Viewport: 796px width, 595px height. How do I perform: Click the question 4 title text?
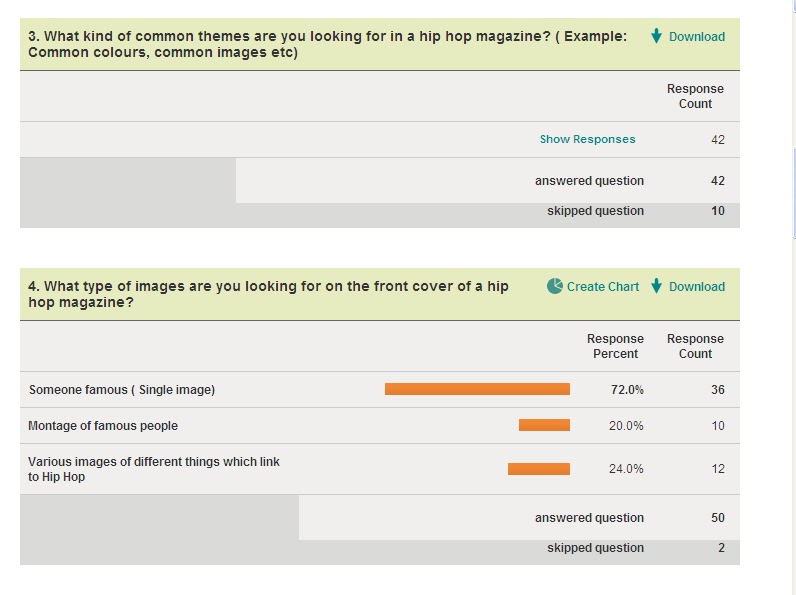point(268,294)
